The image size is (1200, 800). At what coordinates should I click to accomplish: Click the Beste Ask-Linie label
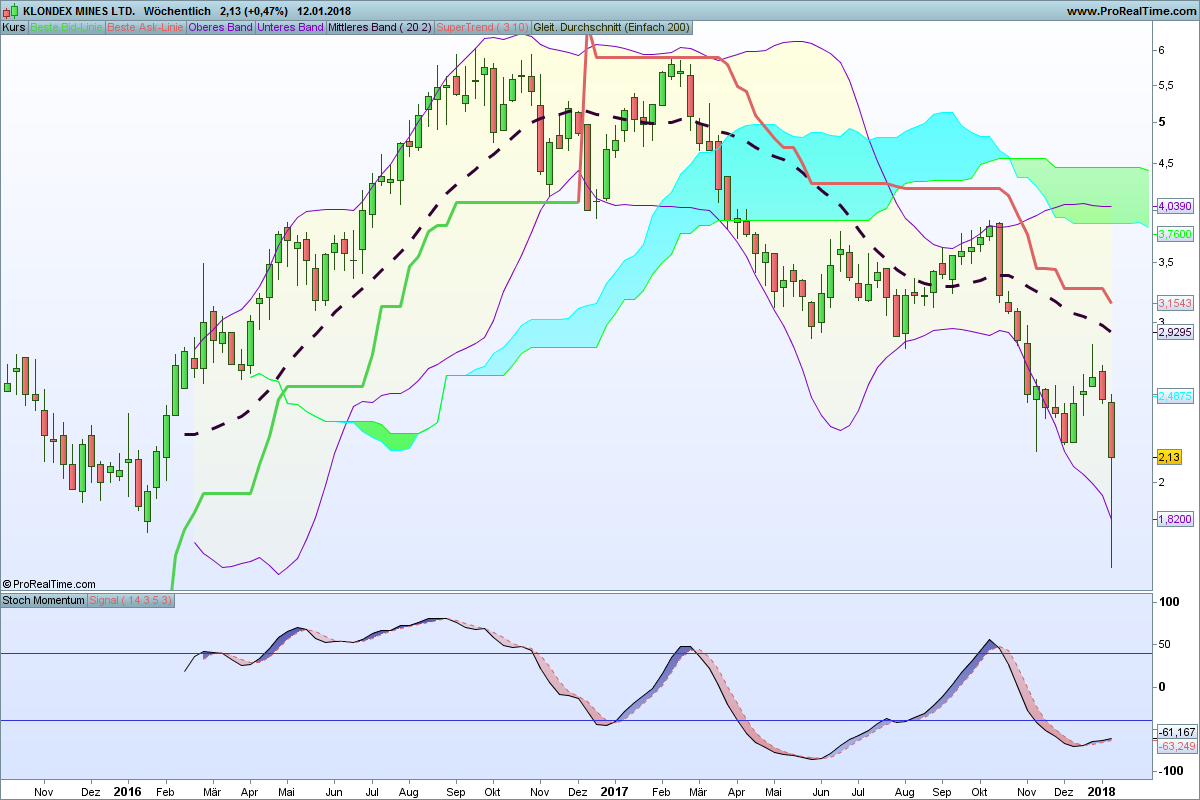click(x=144, y=27)
